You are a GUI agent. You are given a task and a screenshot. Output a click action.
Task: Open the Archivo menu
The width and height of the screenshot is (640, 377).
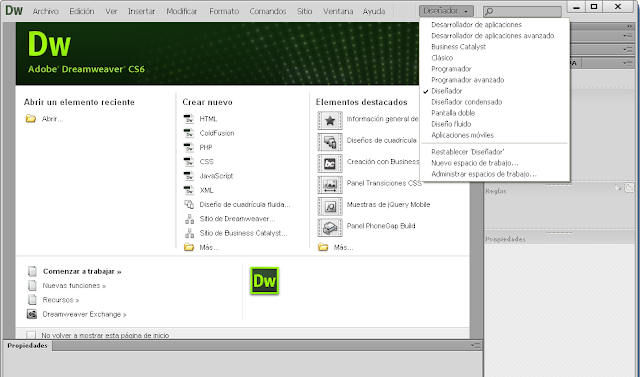point(46,11)
